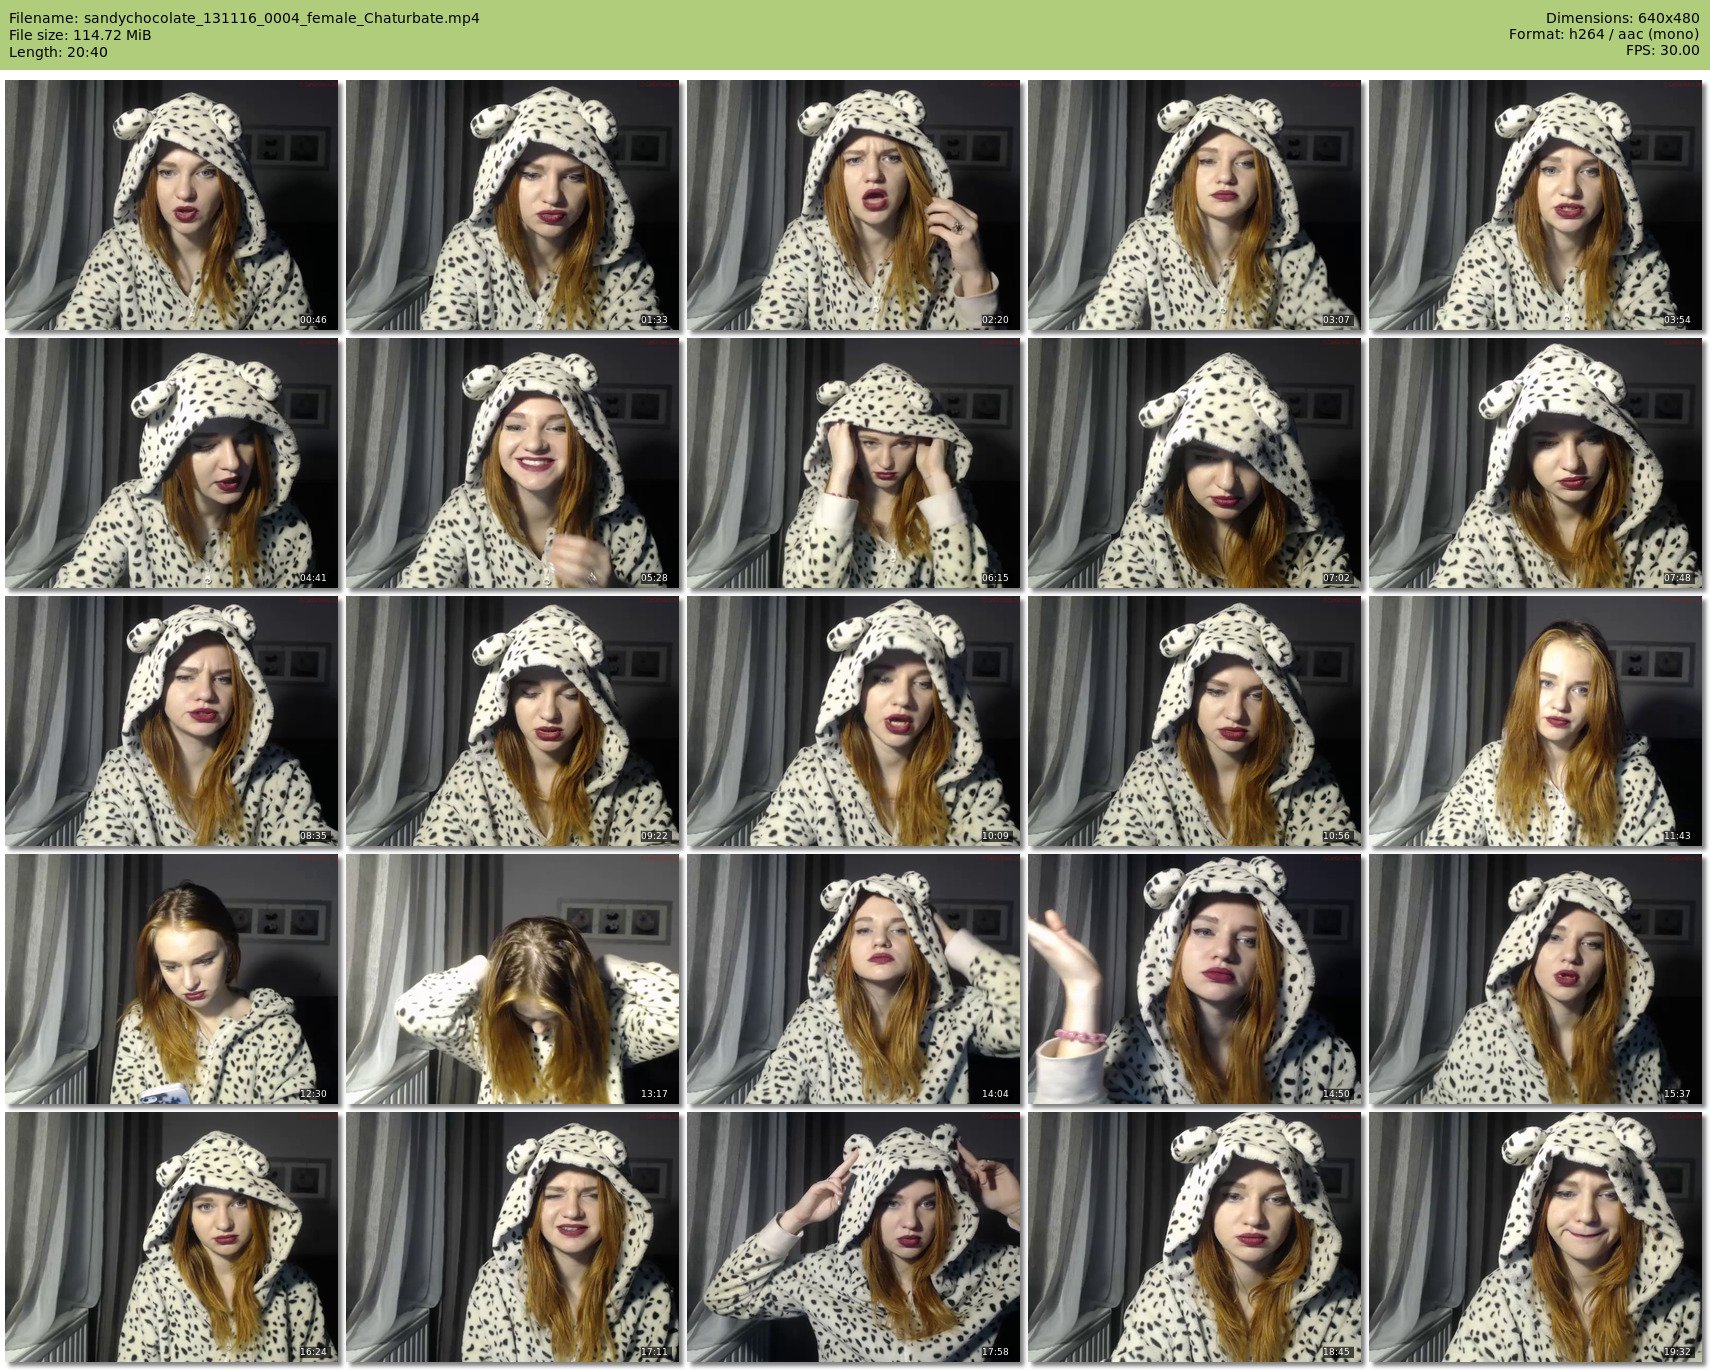Screen dimensions: 1710x1370
Task: Select the thumbnail at 07:02
Action: click(1195, 463)
